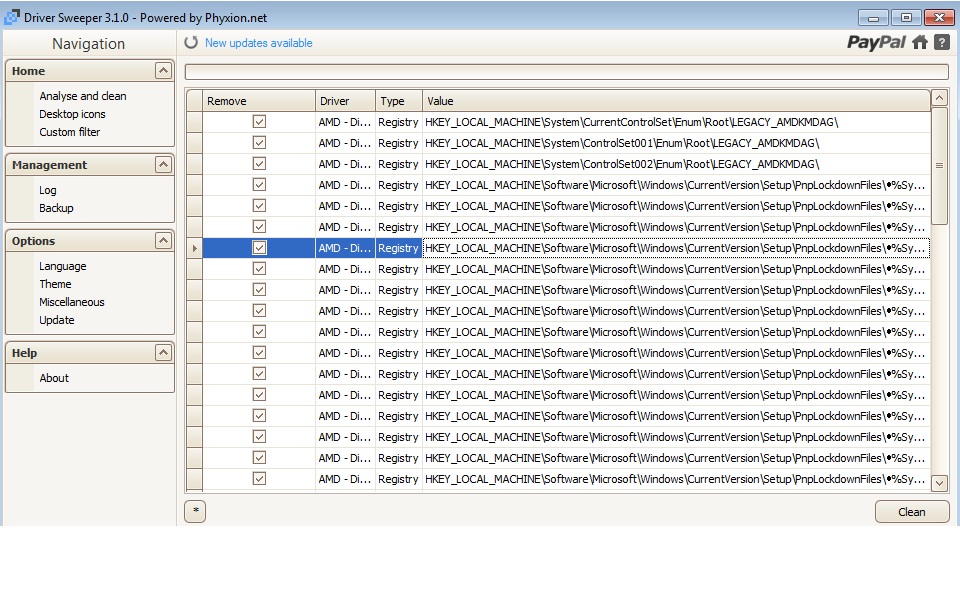Open the New updates available link
Screen dimensions: 960x614
pyautogui.click(x=258, y=43)
